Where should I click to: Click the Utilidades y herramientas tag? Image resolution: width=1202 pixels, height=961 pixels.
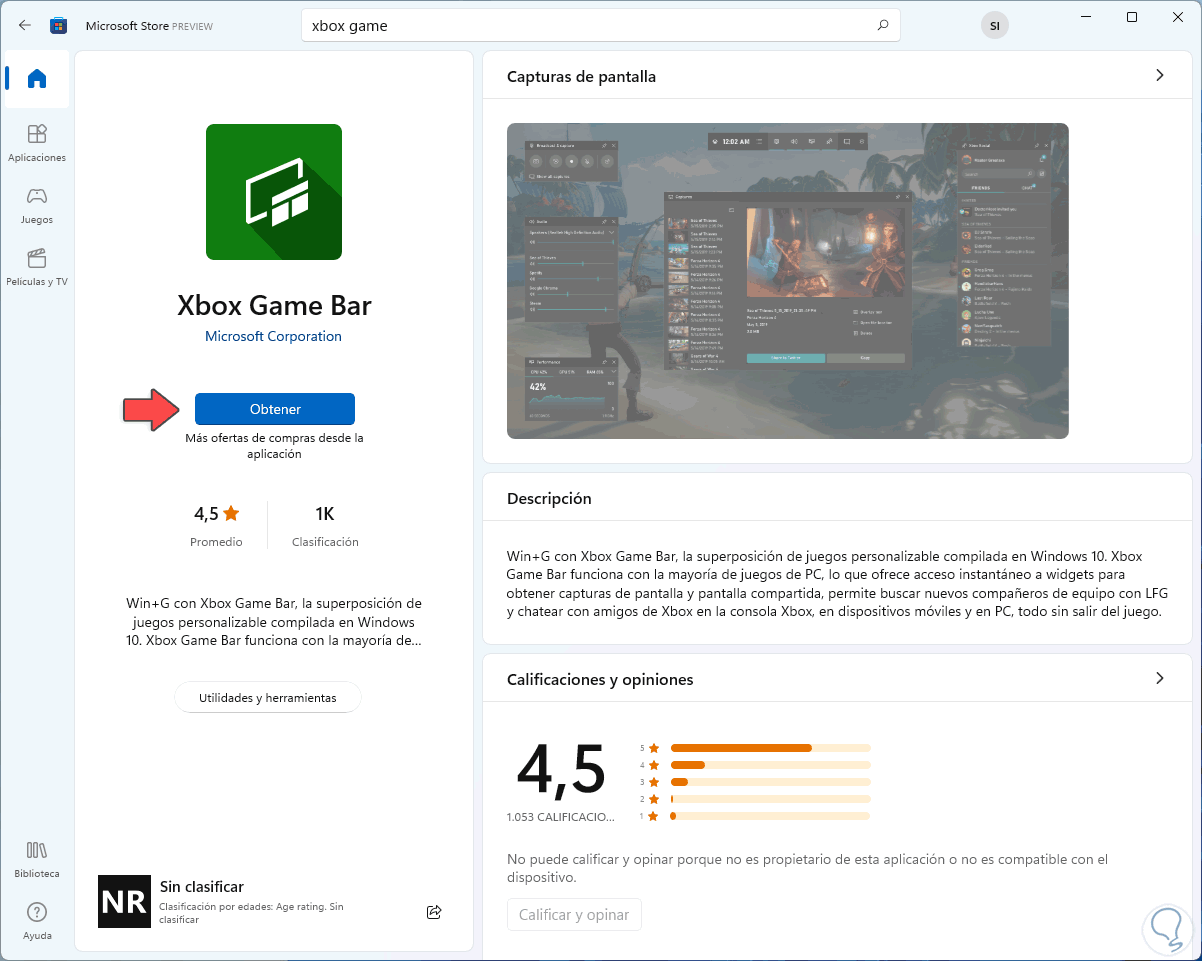tap(268, 697)
